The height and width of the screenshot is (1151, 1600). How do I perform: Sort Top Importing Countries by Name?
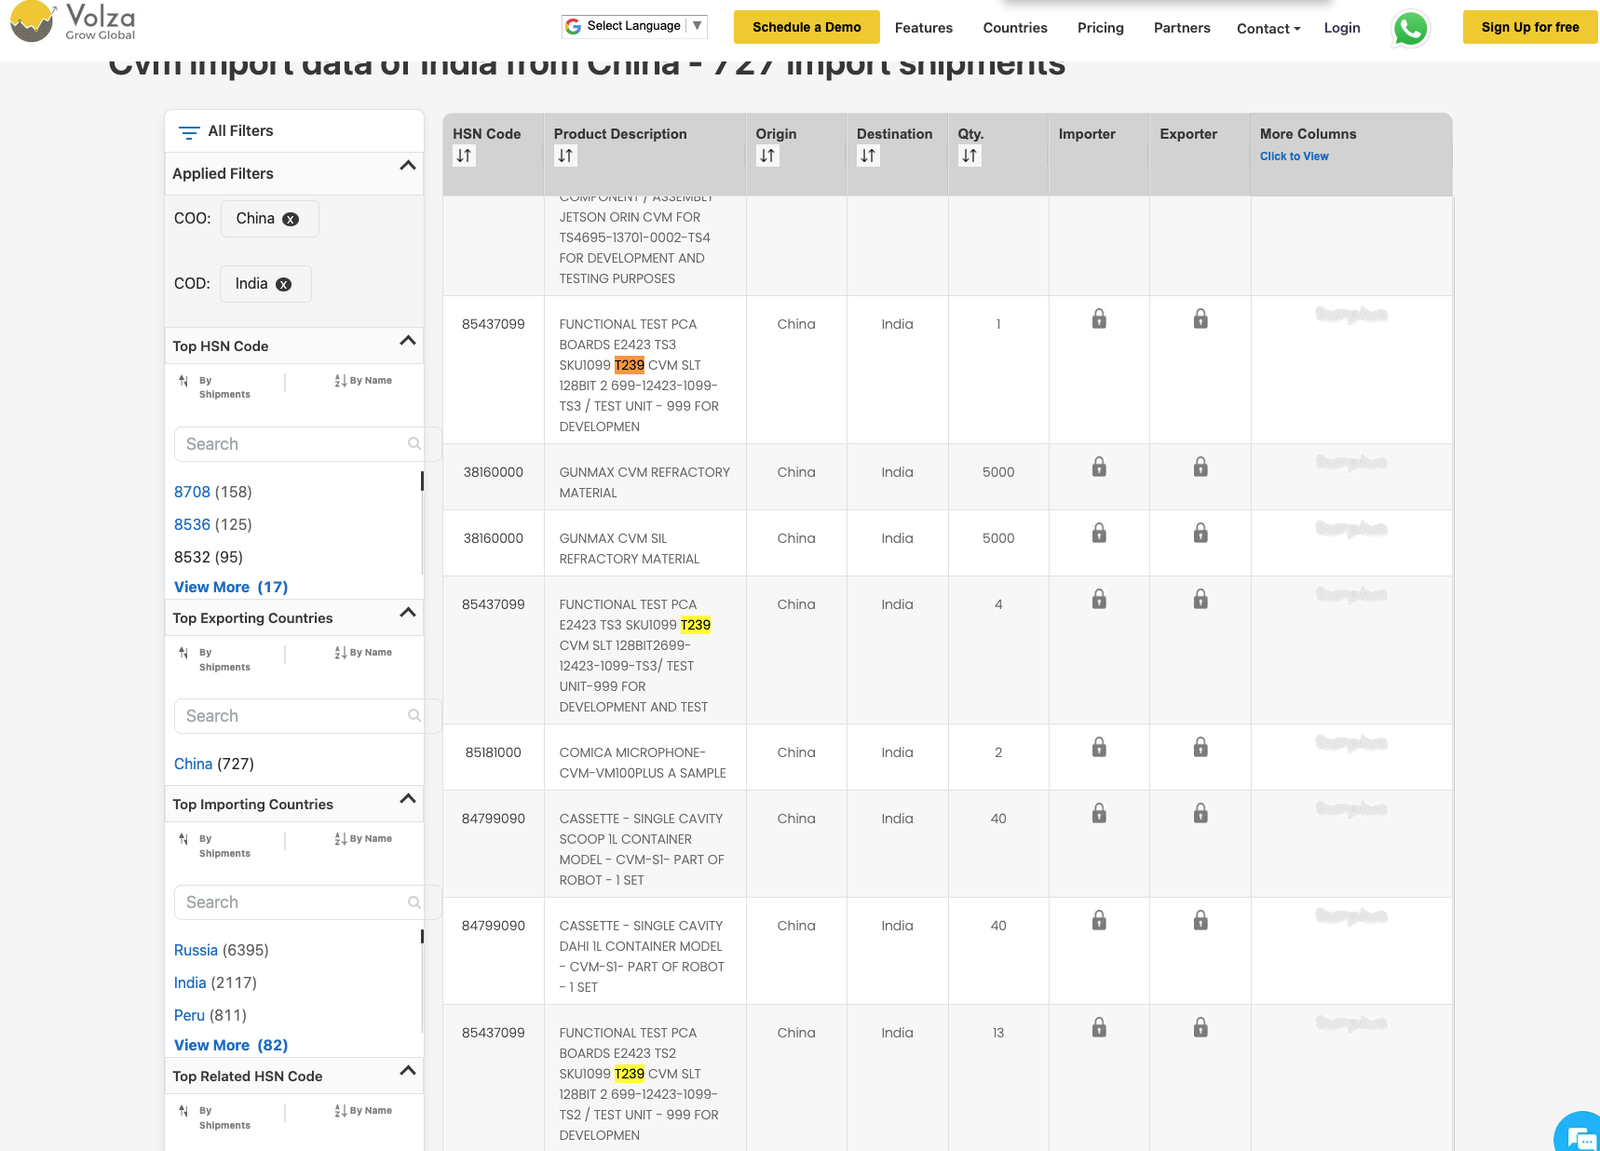(363, 839)
